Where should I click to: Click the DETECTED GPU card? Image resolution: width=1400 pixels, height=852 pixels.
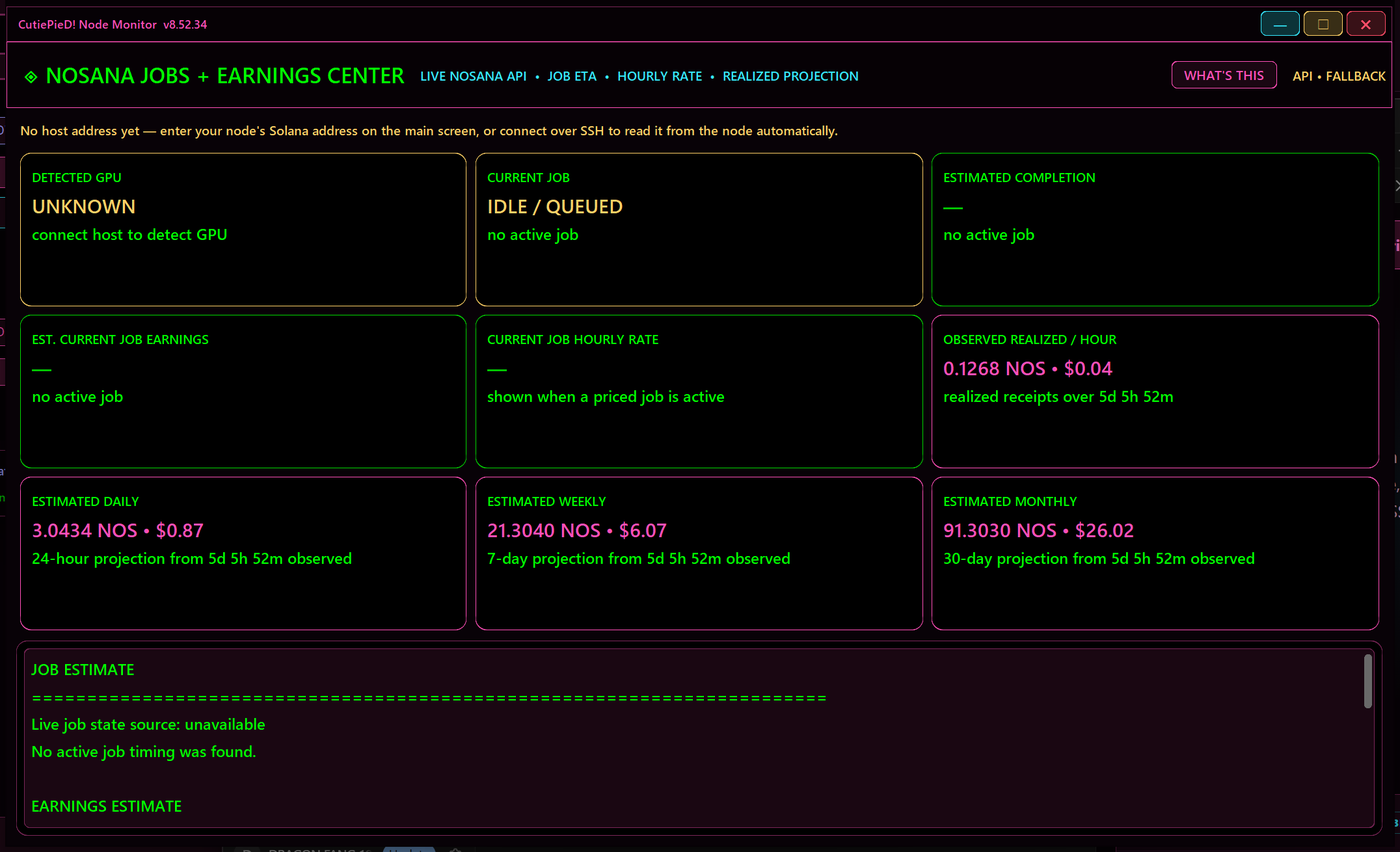coord(243,229)
